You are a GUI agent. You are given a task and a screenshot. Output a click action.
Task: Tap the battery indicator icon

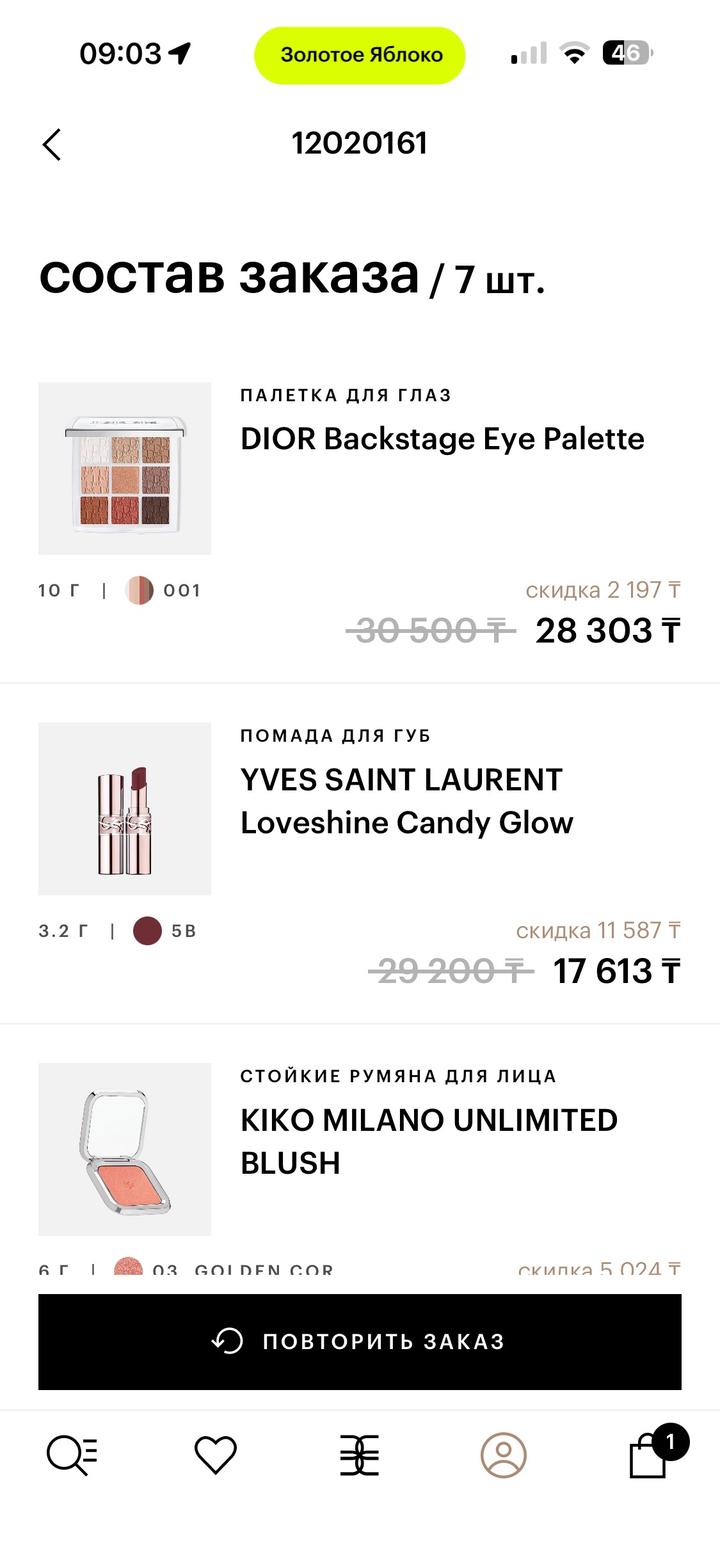(x=627, y=53)
